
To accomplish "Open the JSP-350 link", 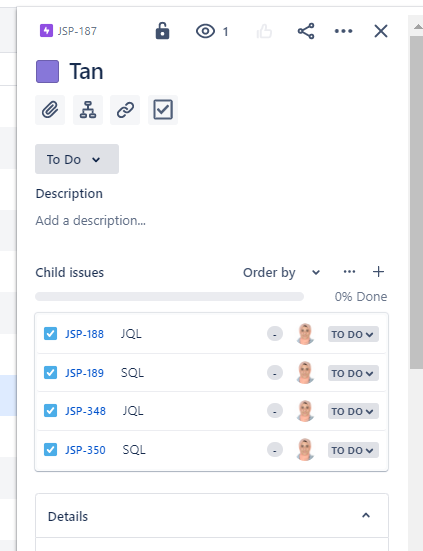I will [85, 450].
